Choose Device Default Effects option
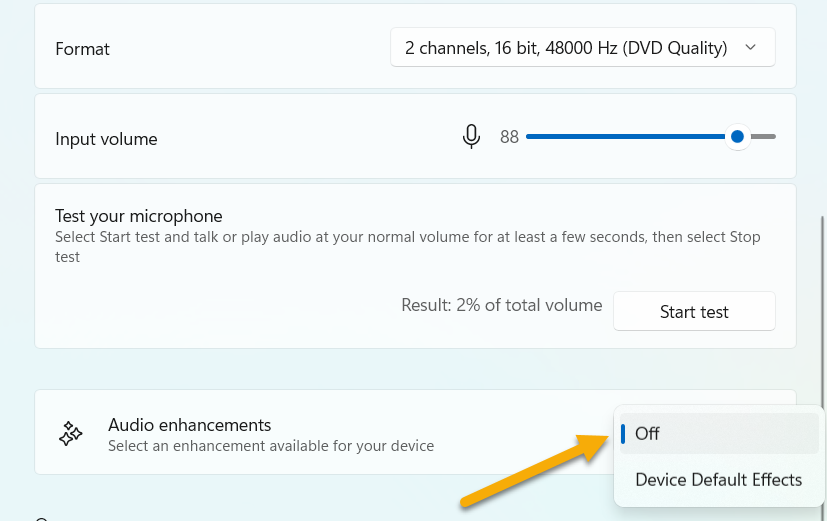 pos(719,480)
